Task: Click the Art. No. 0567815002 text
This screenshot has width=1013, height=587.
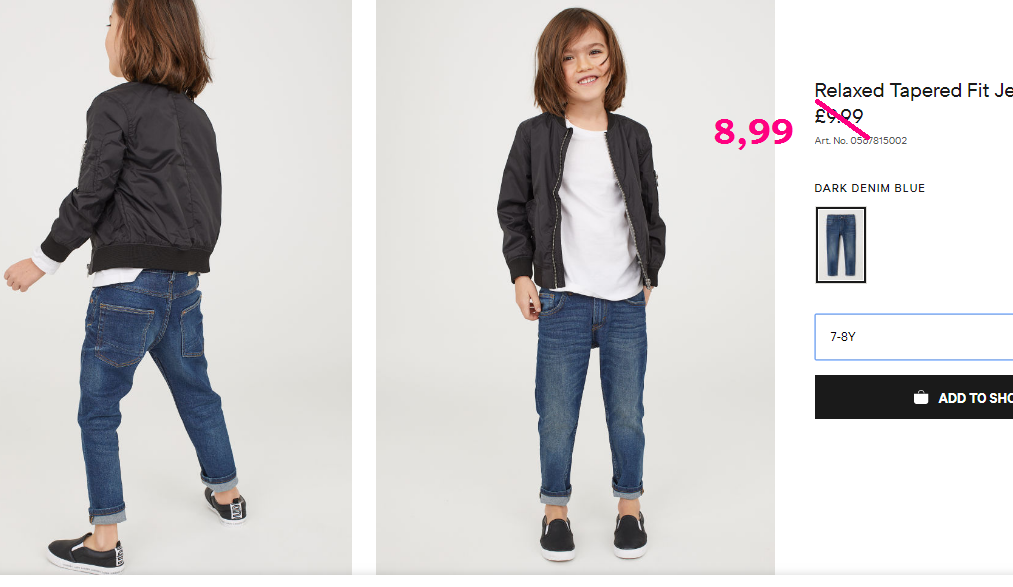Action: pyautogui.click(x=860, y=141)
